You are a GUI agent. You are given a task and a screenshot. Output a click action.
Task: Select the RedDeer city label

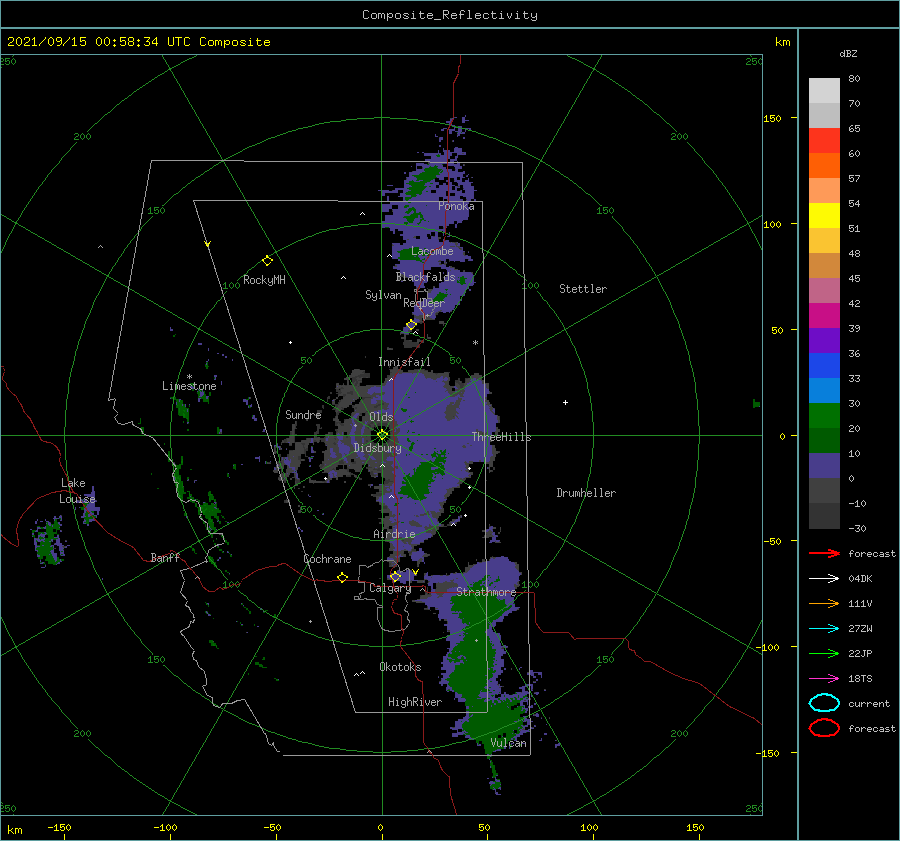coord(424,303)
